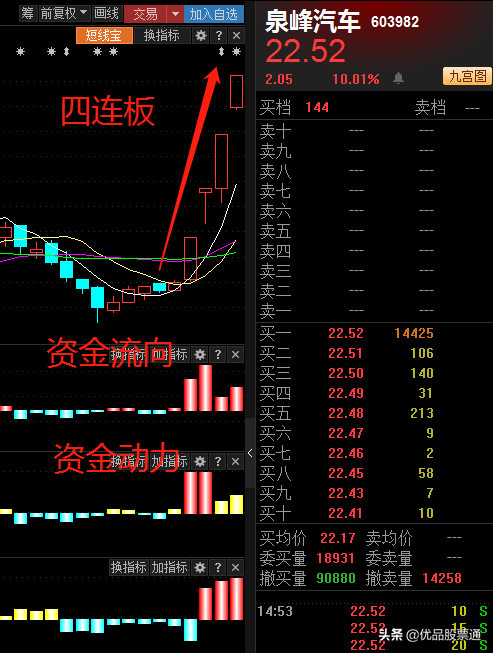This screenshot has width=493, height=653.
Task: Click 买一 volume 14425
Action: point(414,333)
